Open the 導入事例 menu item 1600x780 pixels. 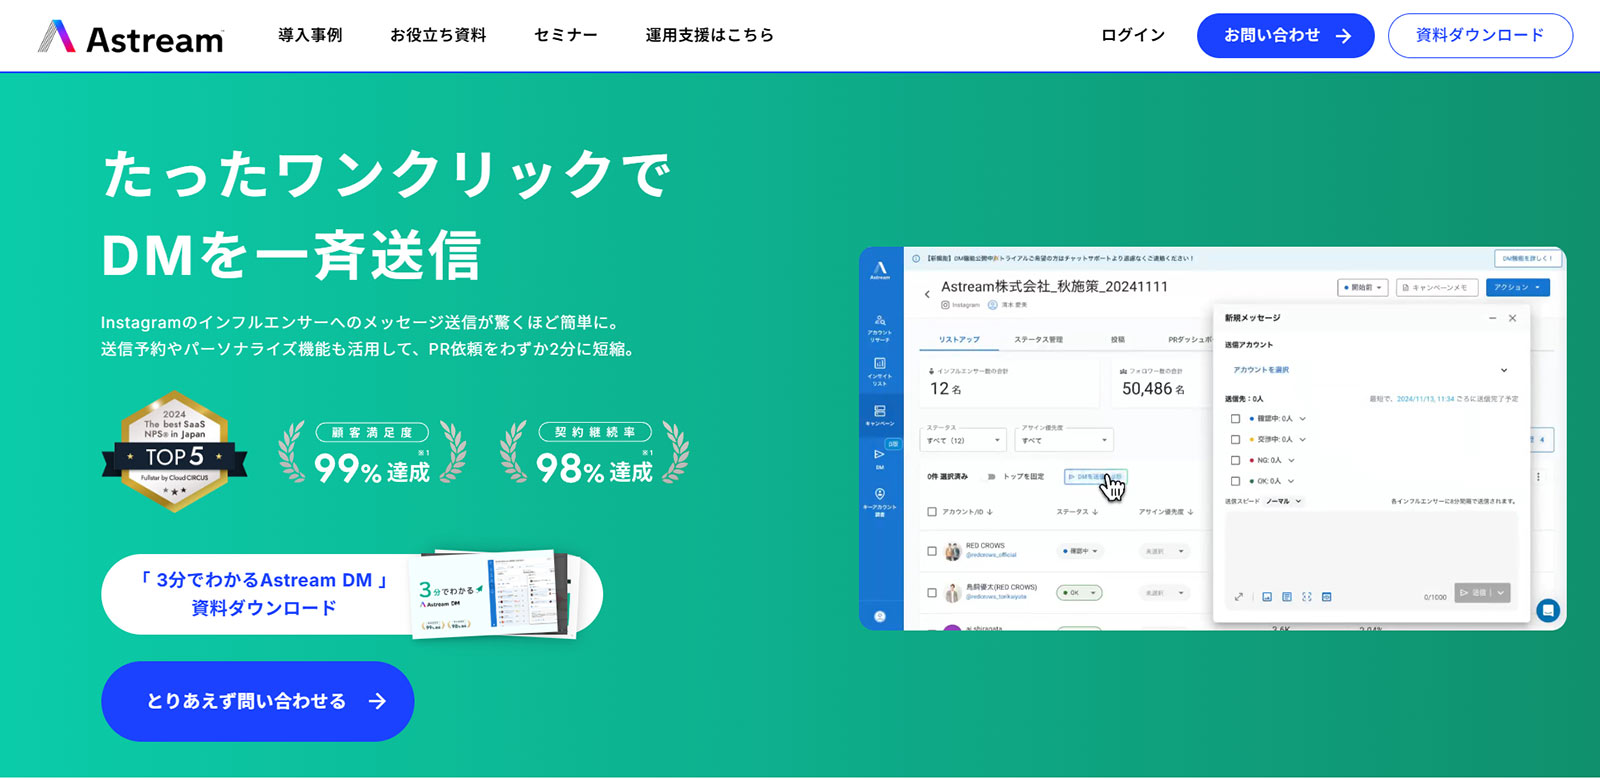click(310, 35)
